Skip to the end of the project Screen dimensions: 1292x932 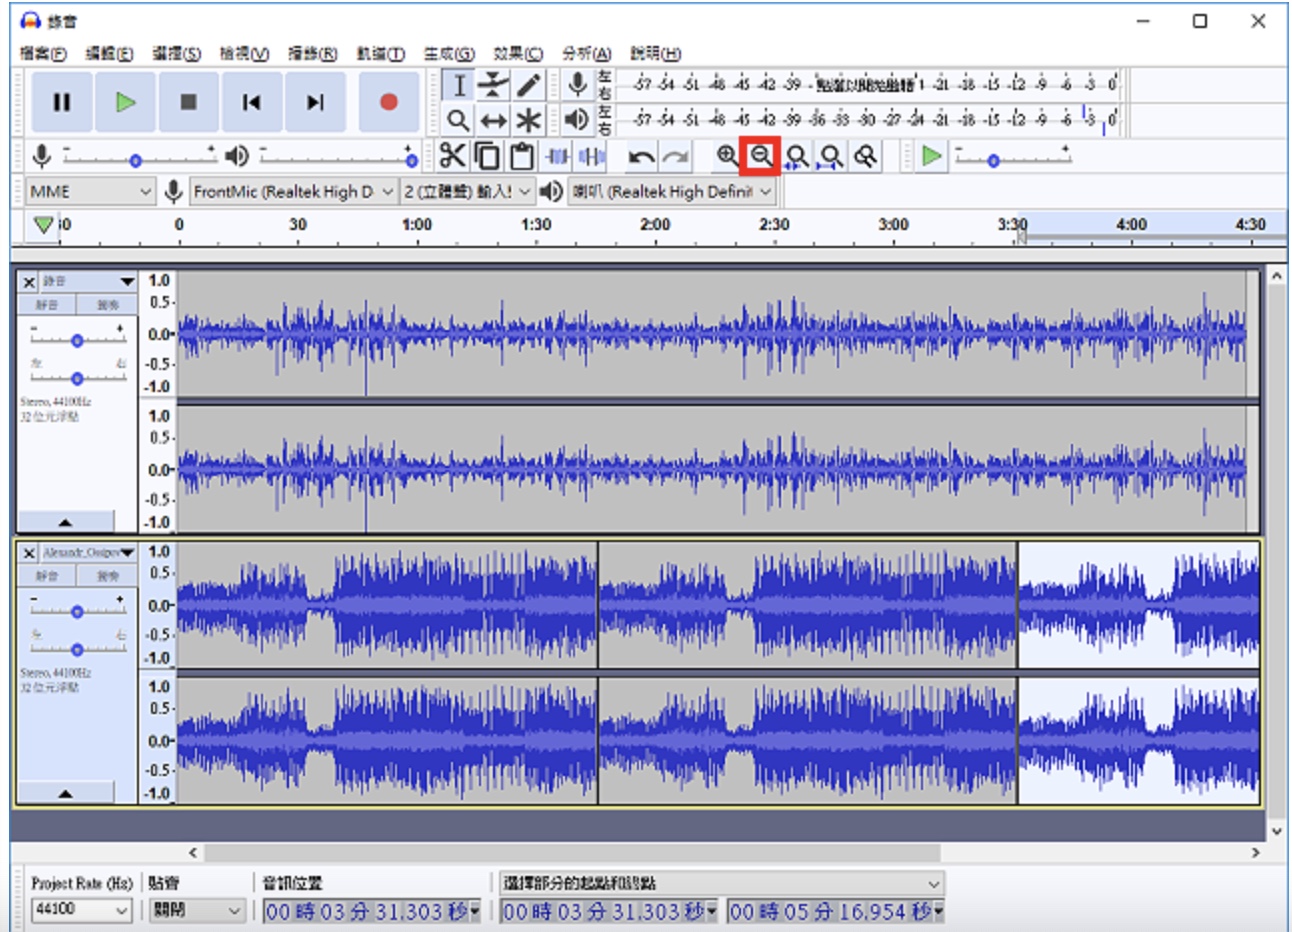[315, 101]
